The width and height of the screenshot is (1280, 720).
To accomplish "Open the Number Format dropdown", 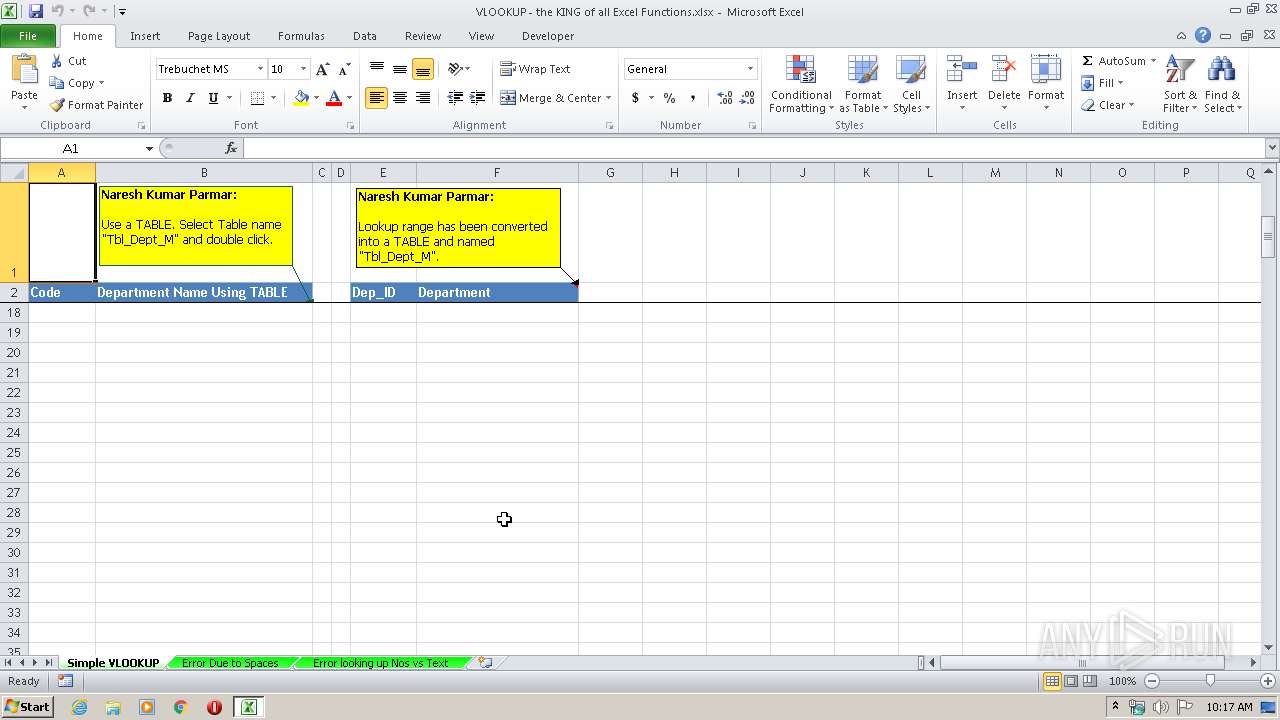I will coord(750,69).
